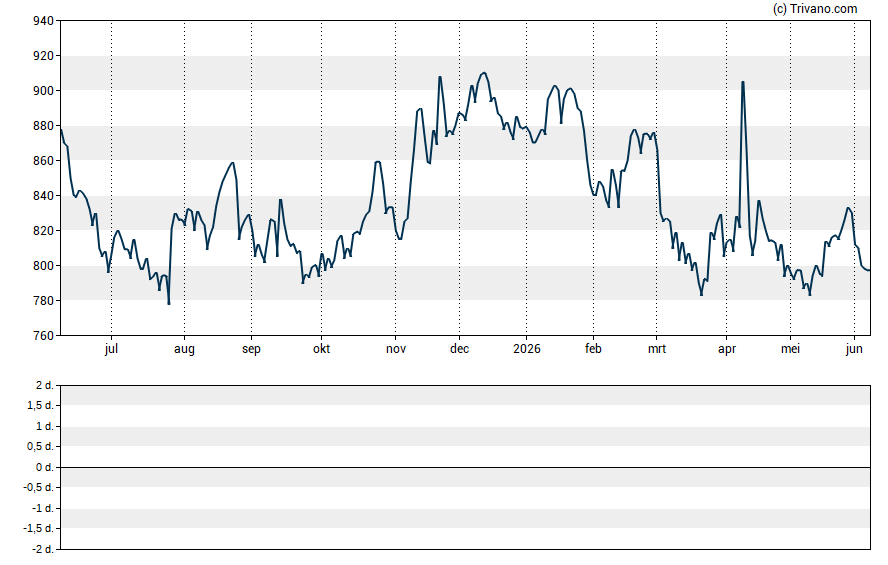The width and height of the screenshot is (888, 565).
Task: Click the '(c) Trivano.com' copyright text
Action: pos(815,8)
